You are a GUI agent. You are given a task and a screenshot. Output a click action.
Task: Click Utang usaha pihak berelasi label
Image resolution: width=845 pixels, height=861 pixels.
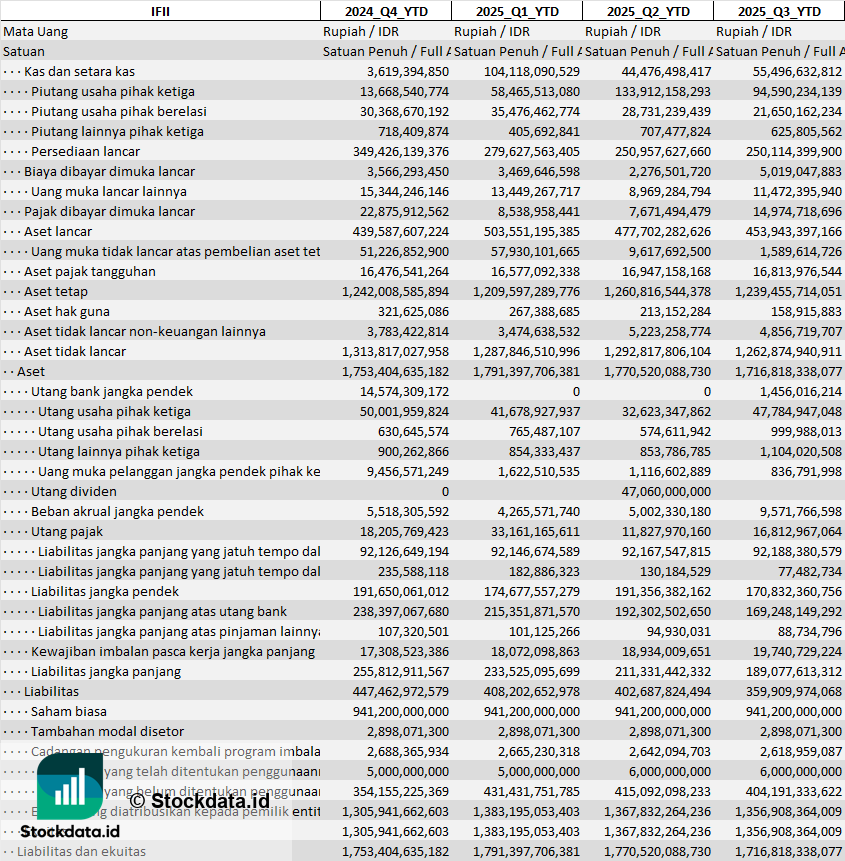coord(120,432)
